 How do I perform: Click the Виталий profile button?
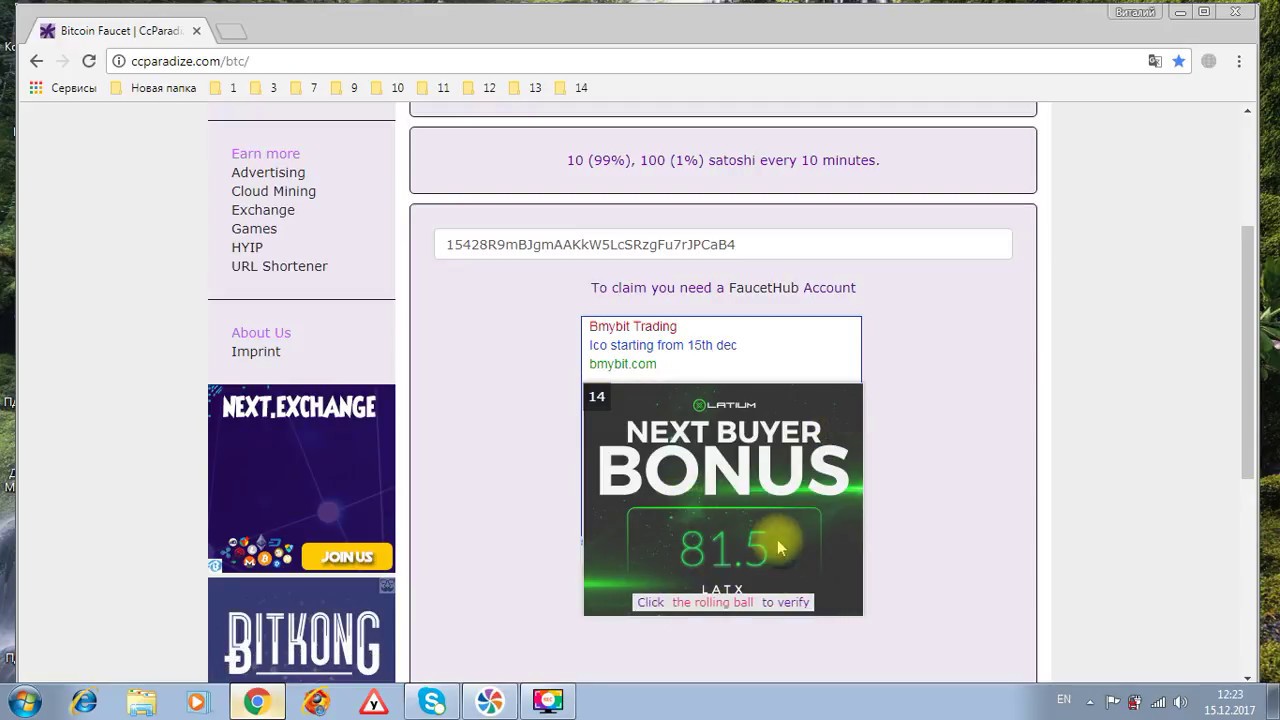click(1135, 12)
